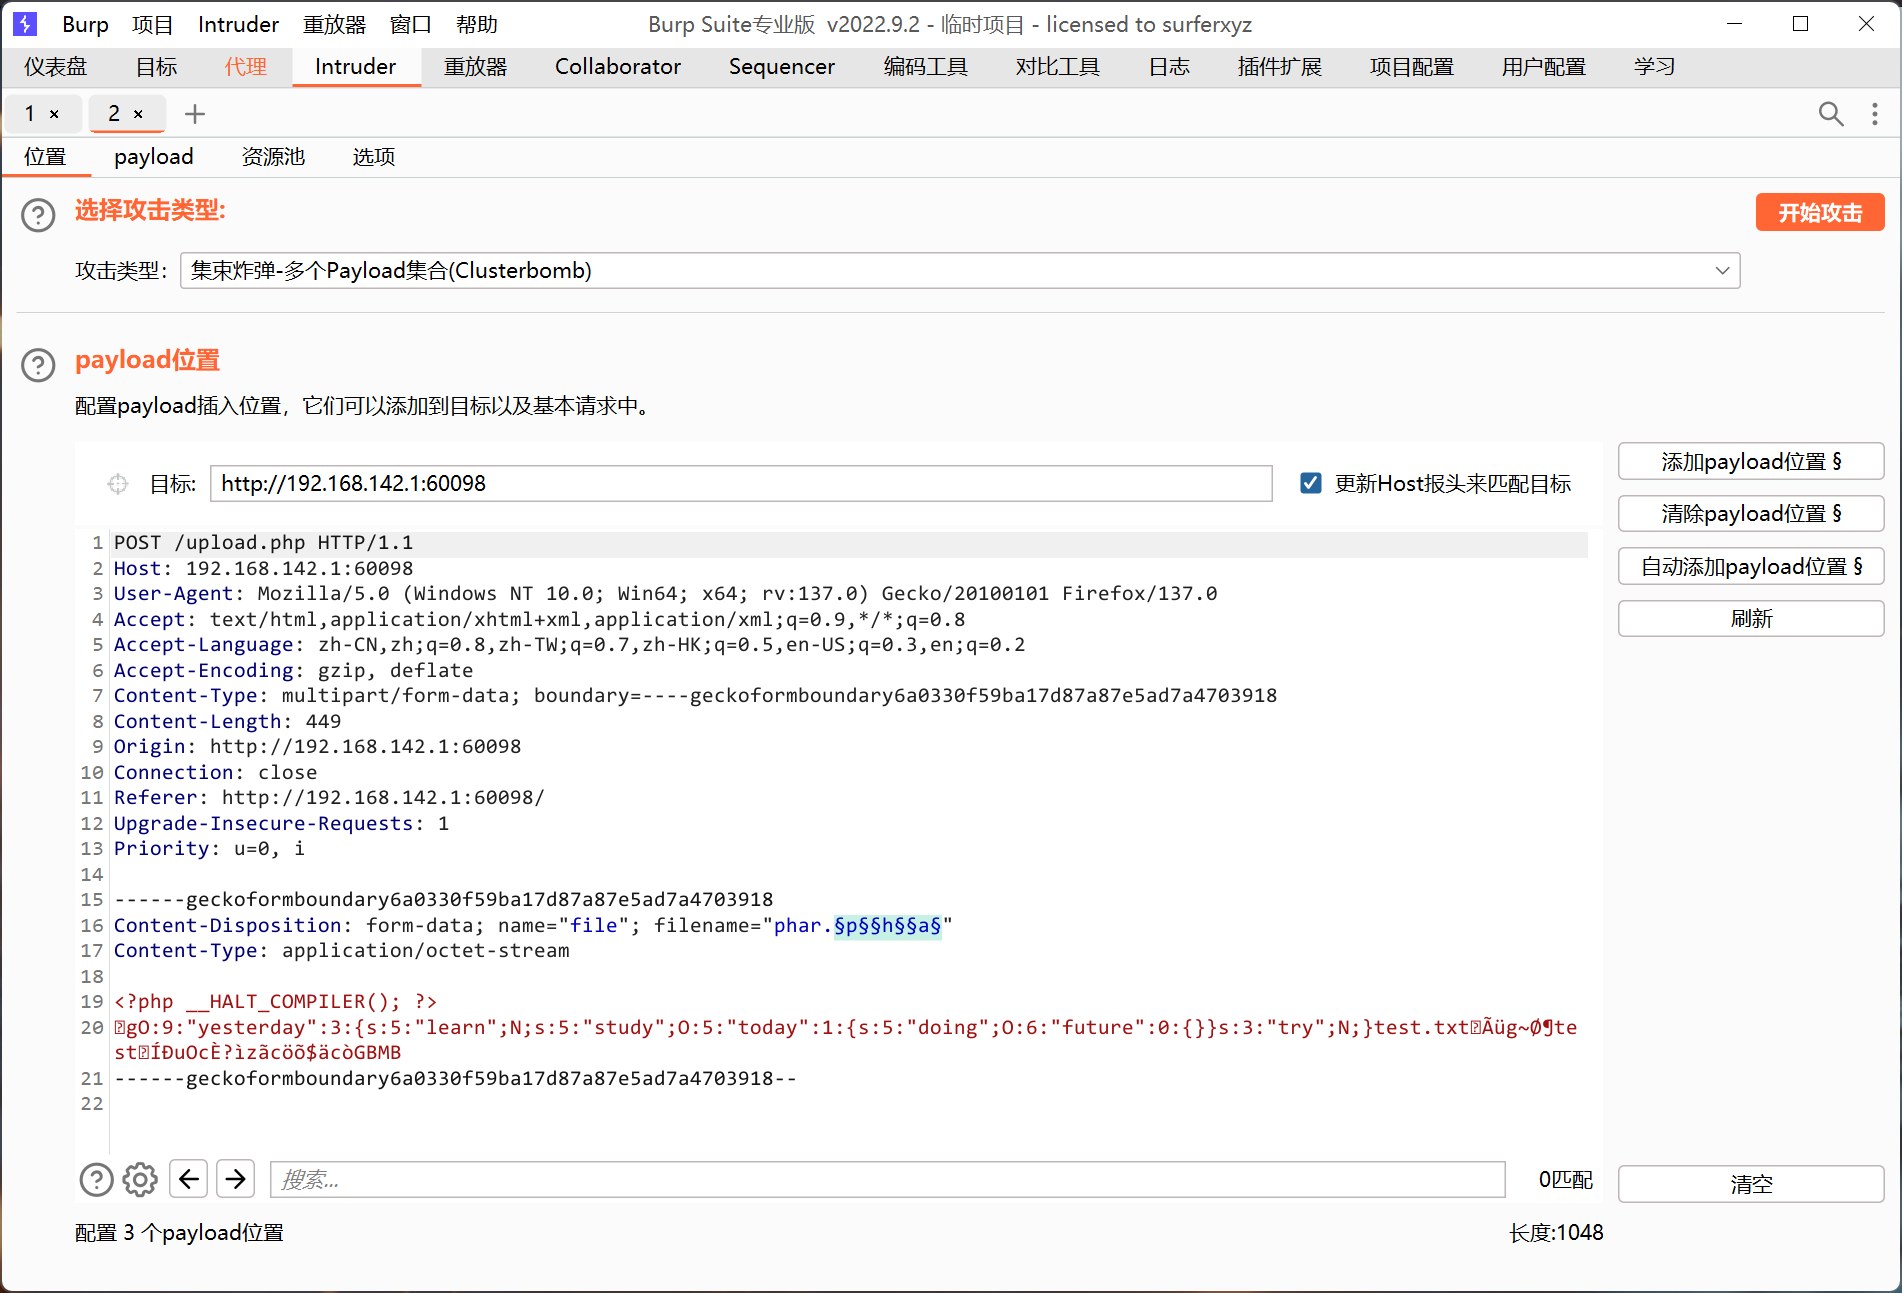Screen dimensions: 1902x1293
Task: Focus the request search field
Action: click(x=887, y=1180)
